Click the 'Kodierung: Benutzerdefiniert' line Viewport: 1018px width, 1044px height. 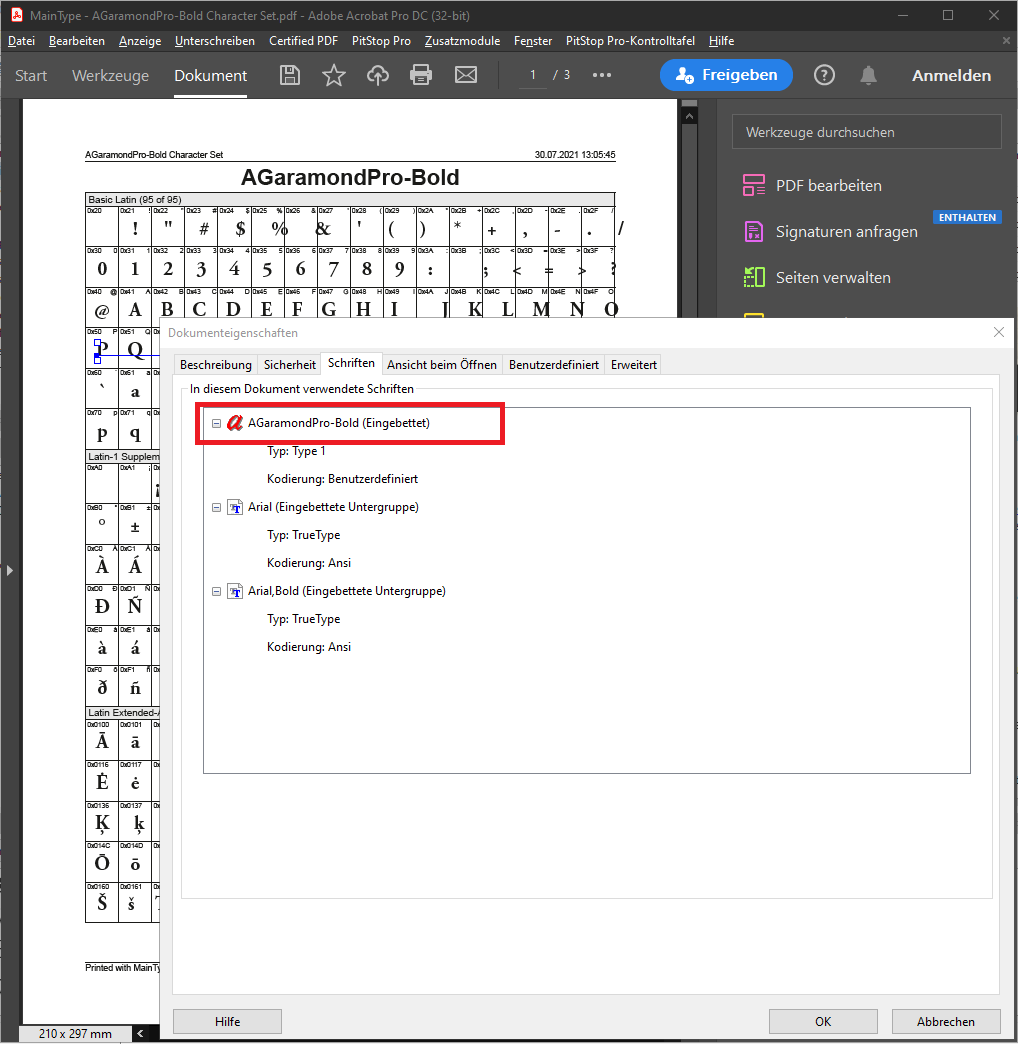342,479
